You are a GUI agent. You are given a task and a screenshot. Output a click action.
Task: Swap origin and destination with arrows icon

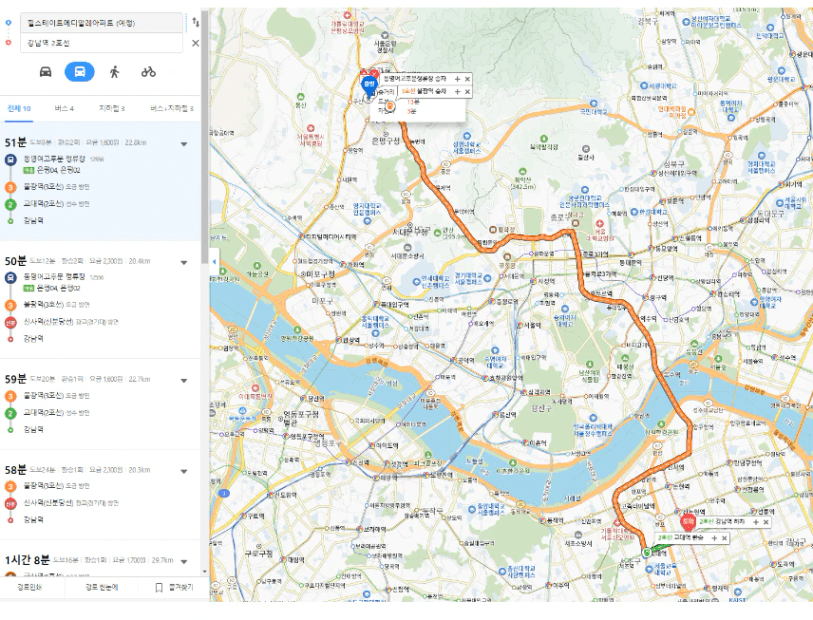tap(195, 22)
